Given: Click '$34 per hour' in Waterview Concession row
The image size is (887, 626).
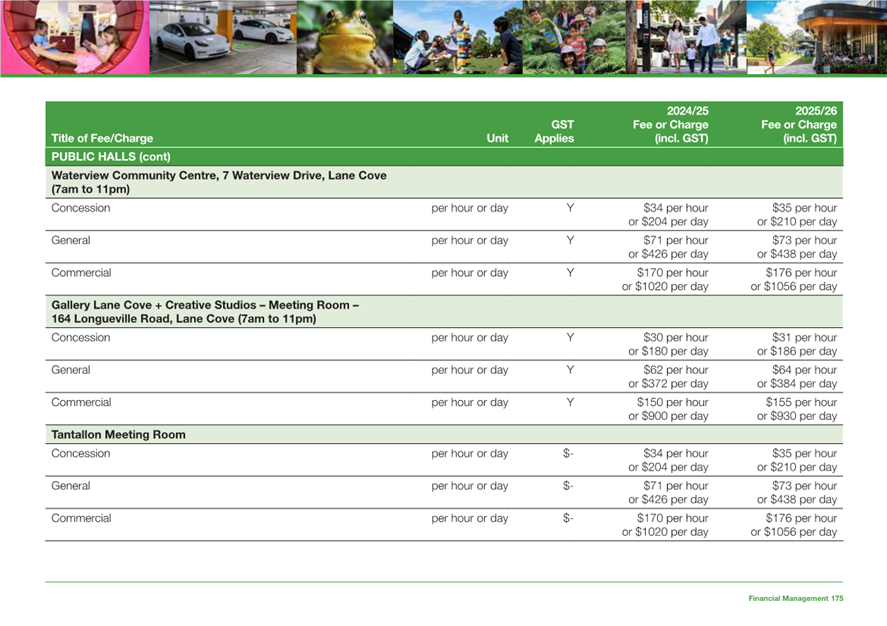Looking at the screenshot, I should point(675,208).
